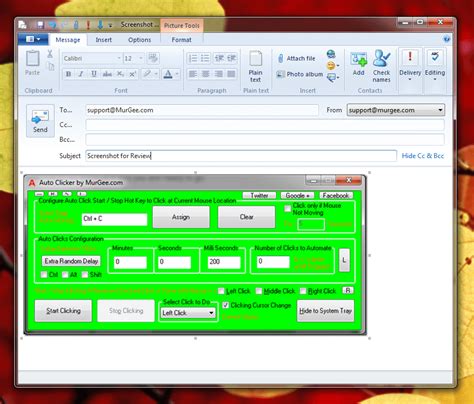Switch to the Options ribbon tab
The image size is (474, 404).
click(x=140, y=40)
